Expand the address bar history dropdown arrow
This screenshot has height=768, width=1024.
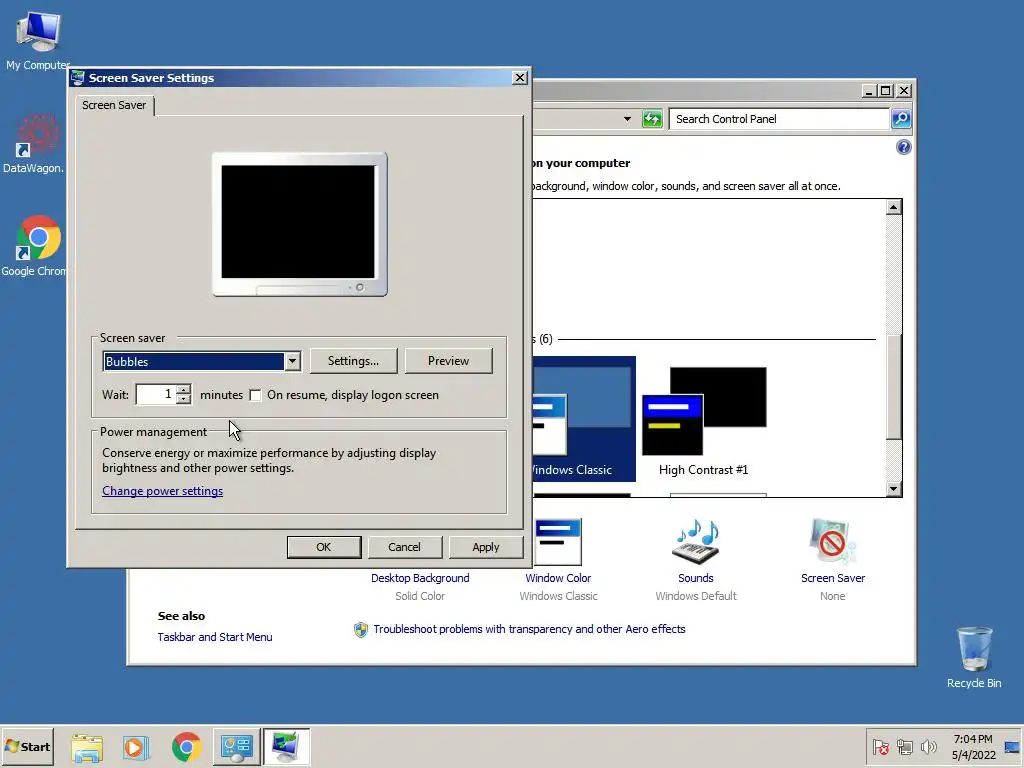627,119
